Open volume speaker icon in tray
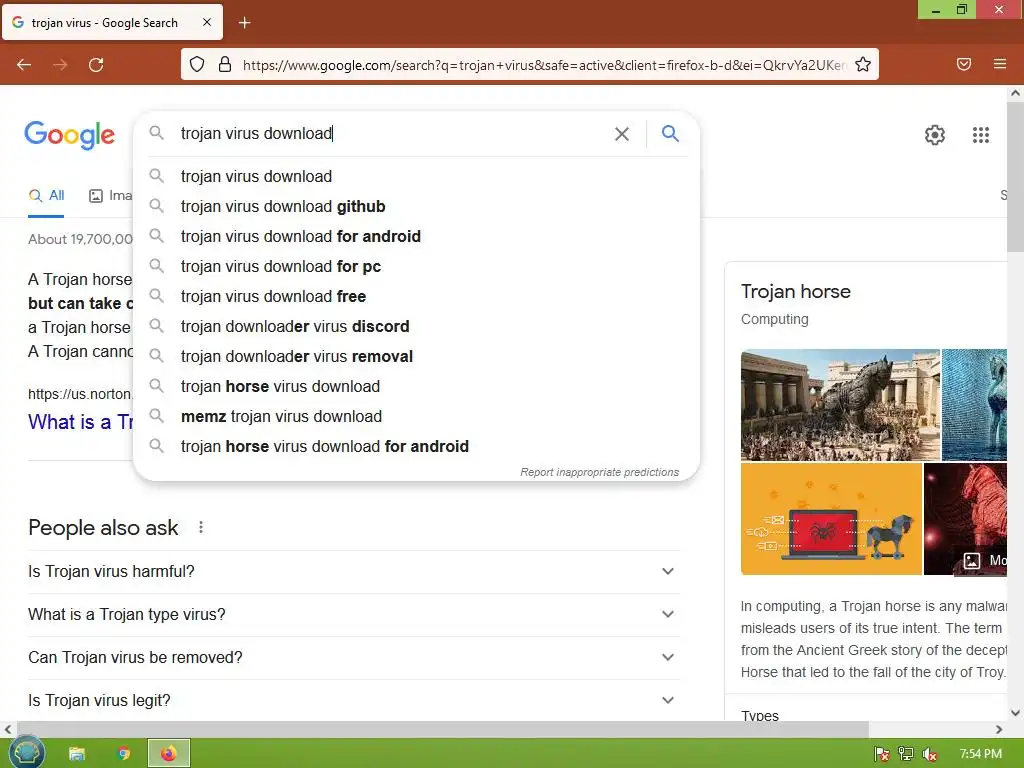 tap(930, 754)
